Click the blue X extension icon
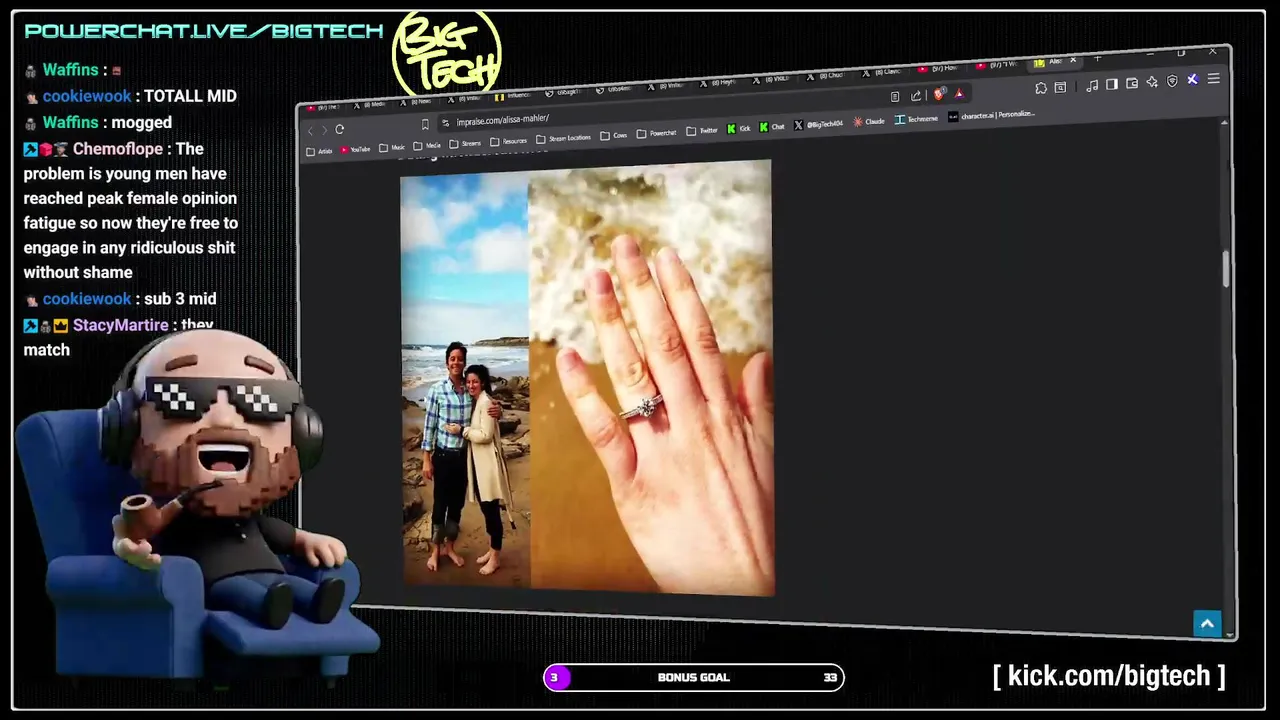The height and width of the screenshot is (720, 1280). click(1193, 79)
